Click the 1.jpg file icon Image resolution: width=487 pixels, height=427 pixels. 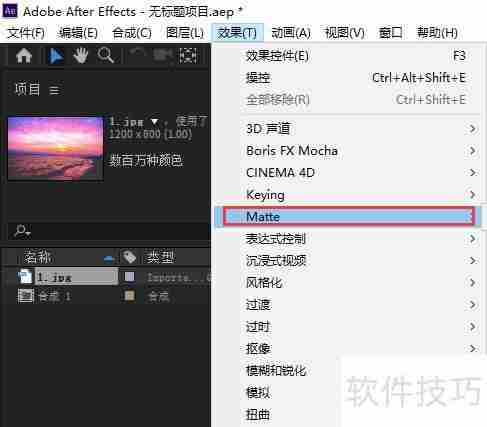pos(25,277)
